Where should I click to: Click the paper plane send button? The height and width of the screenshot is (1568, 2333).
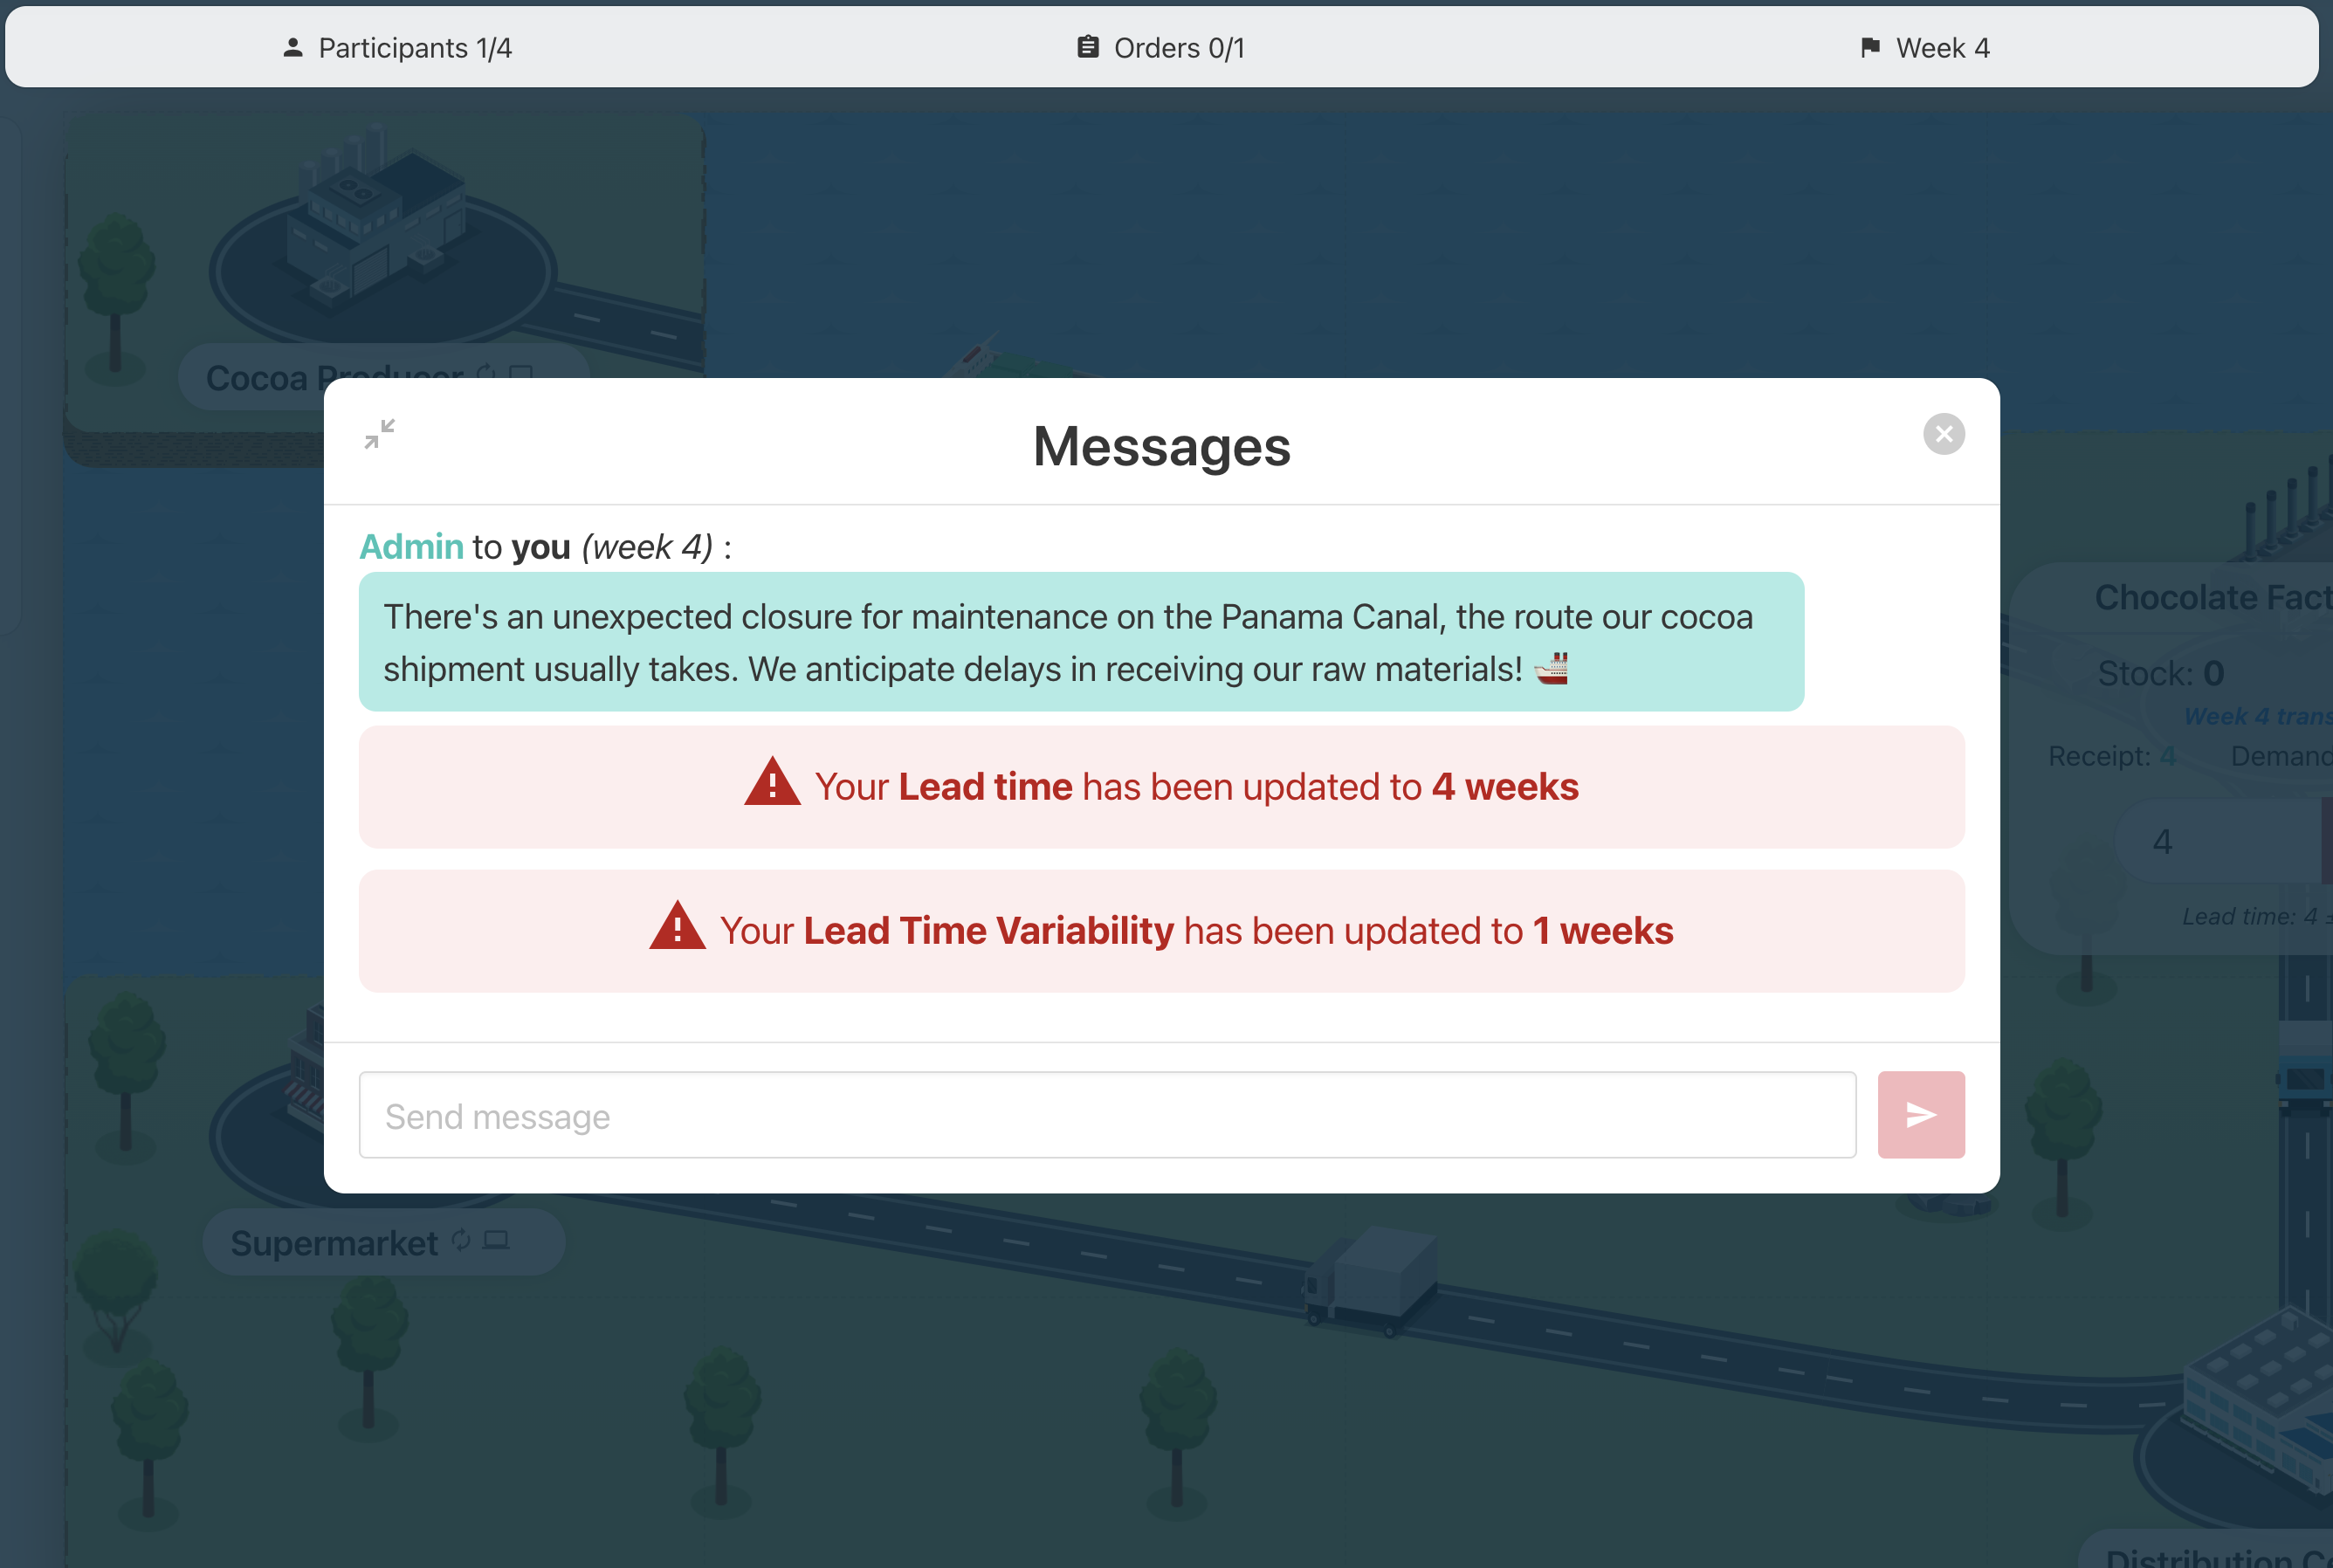pos(1920,1115)
